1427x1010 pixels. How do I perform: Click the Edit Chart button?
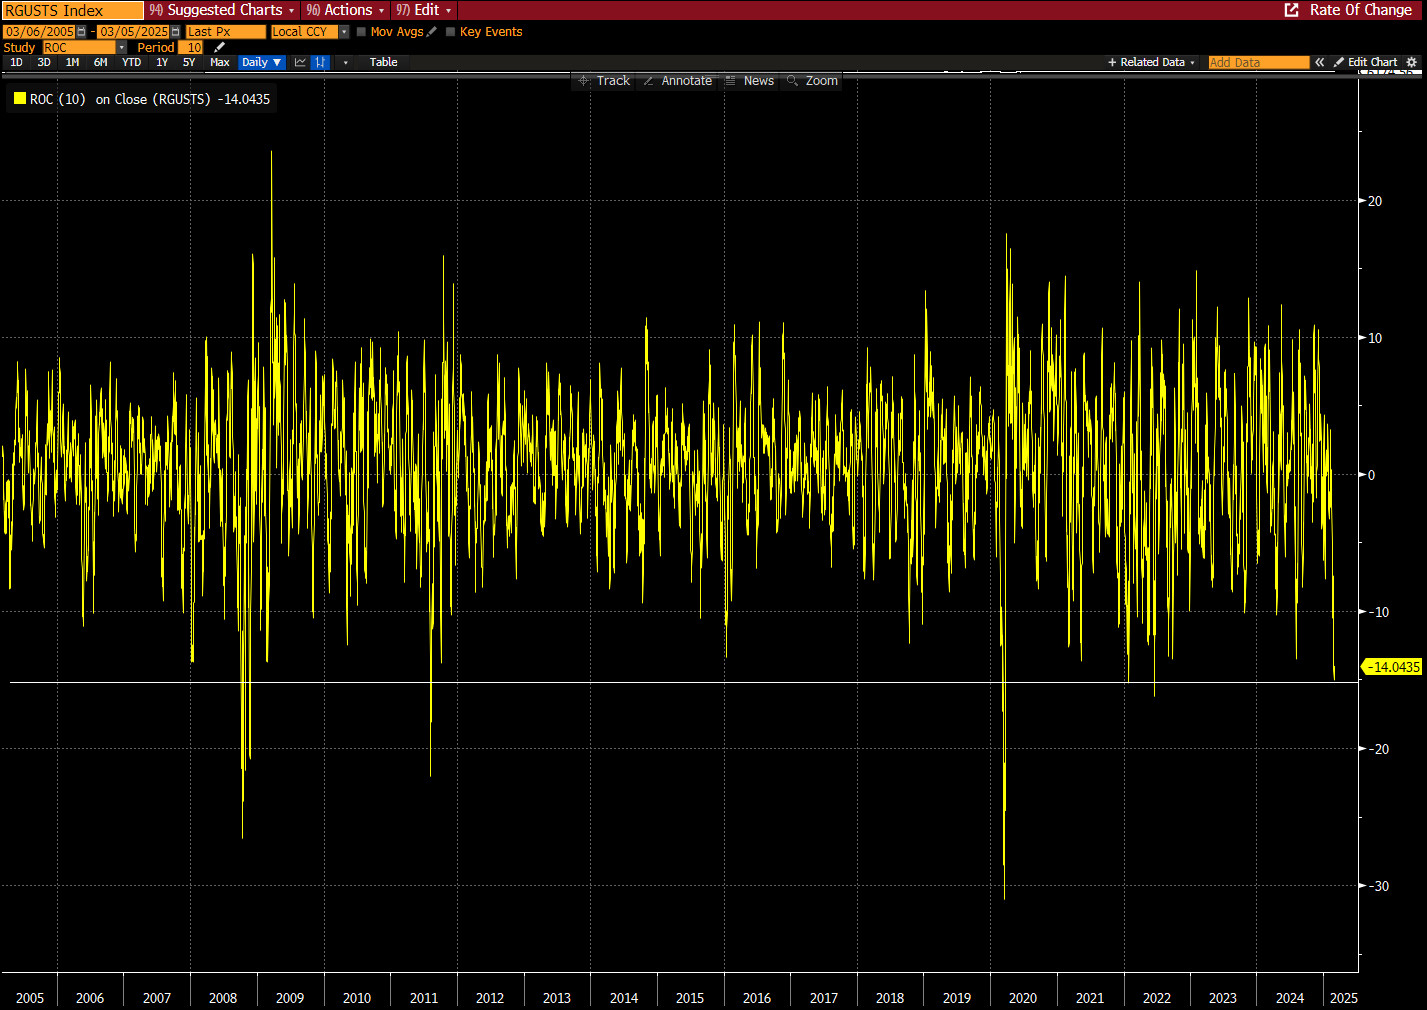click(1366, 62)
